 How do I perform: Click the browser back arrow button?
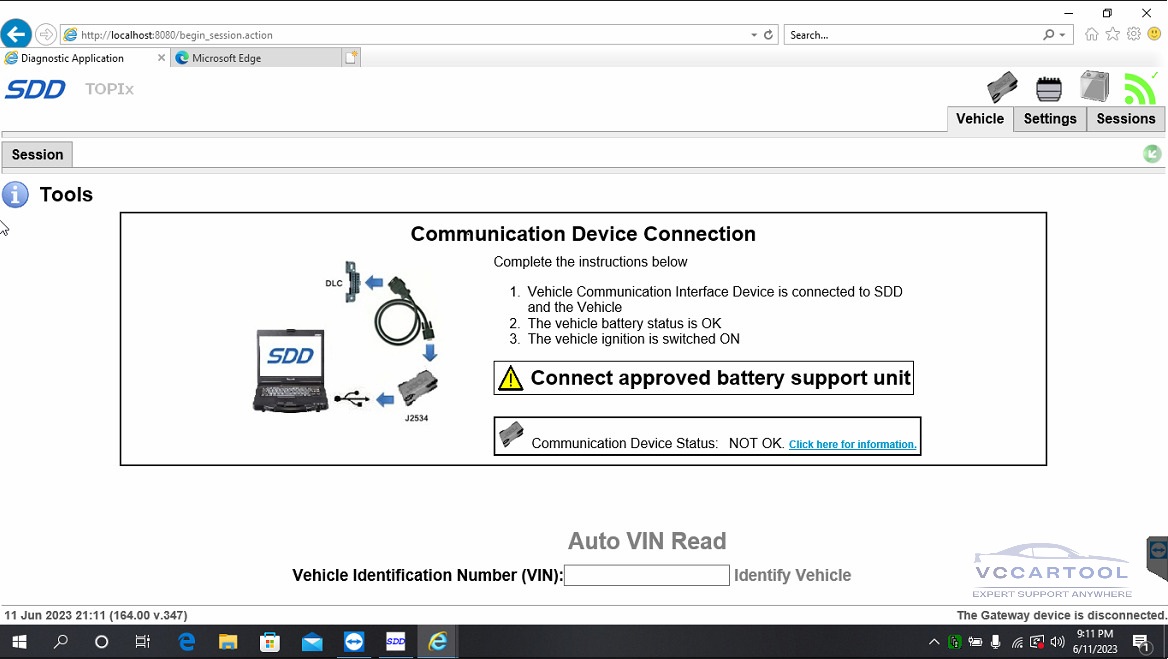point(16,35)
